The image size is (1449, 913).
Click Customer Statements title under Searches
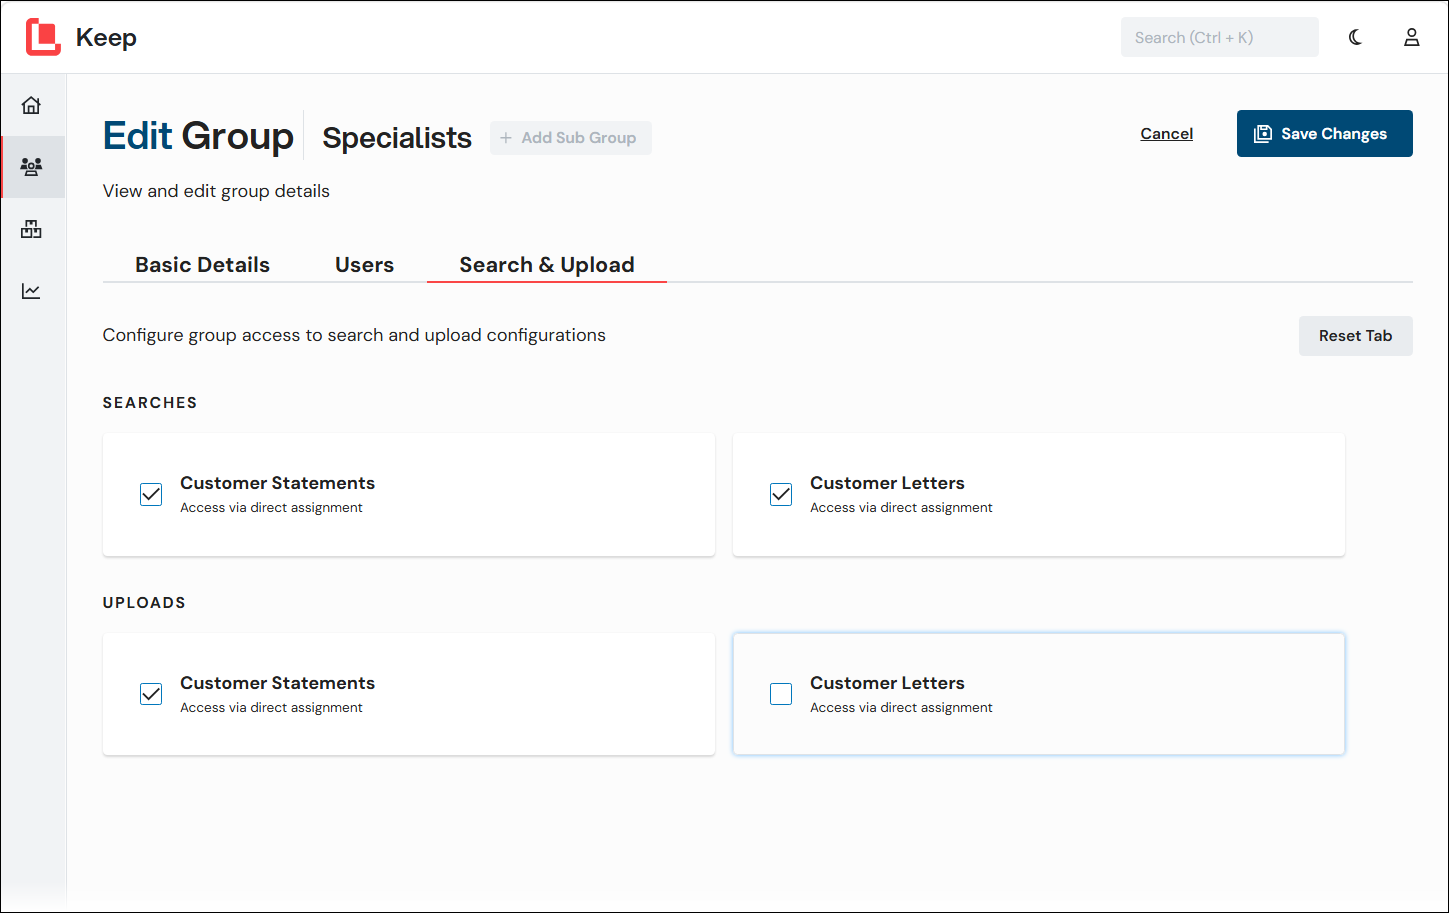coord(277,483)
